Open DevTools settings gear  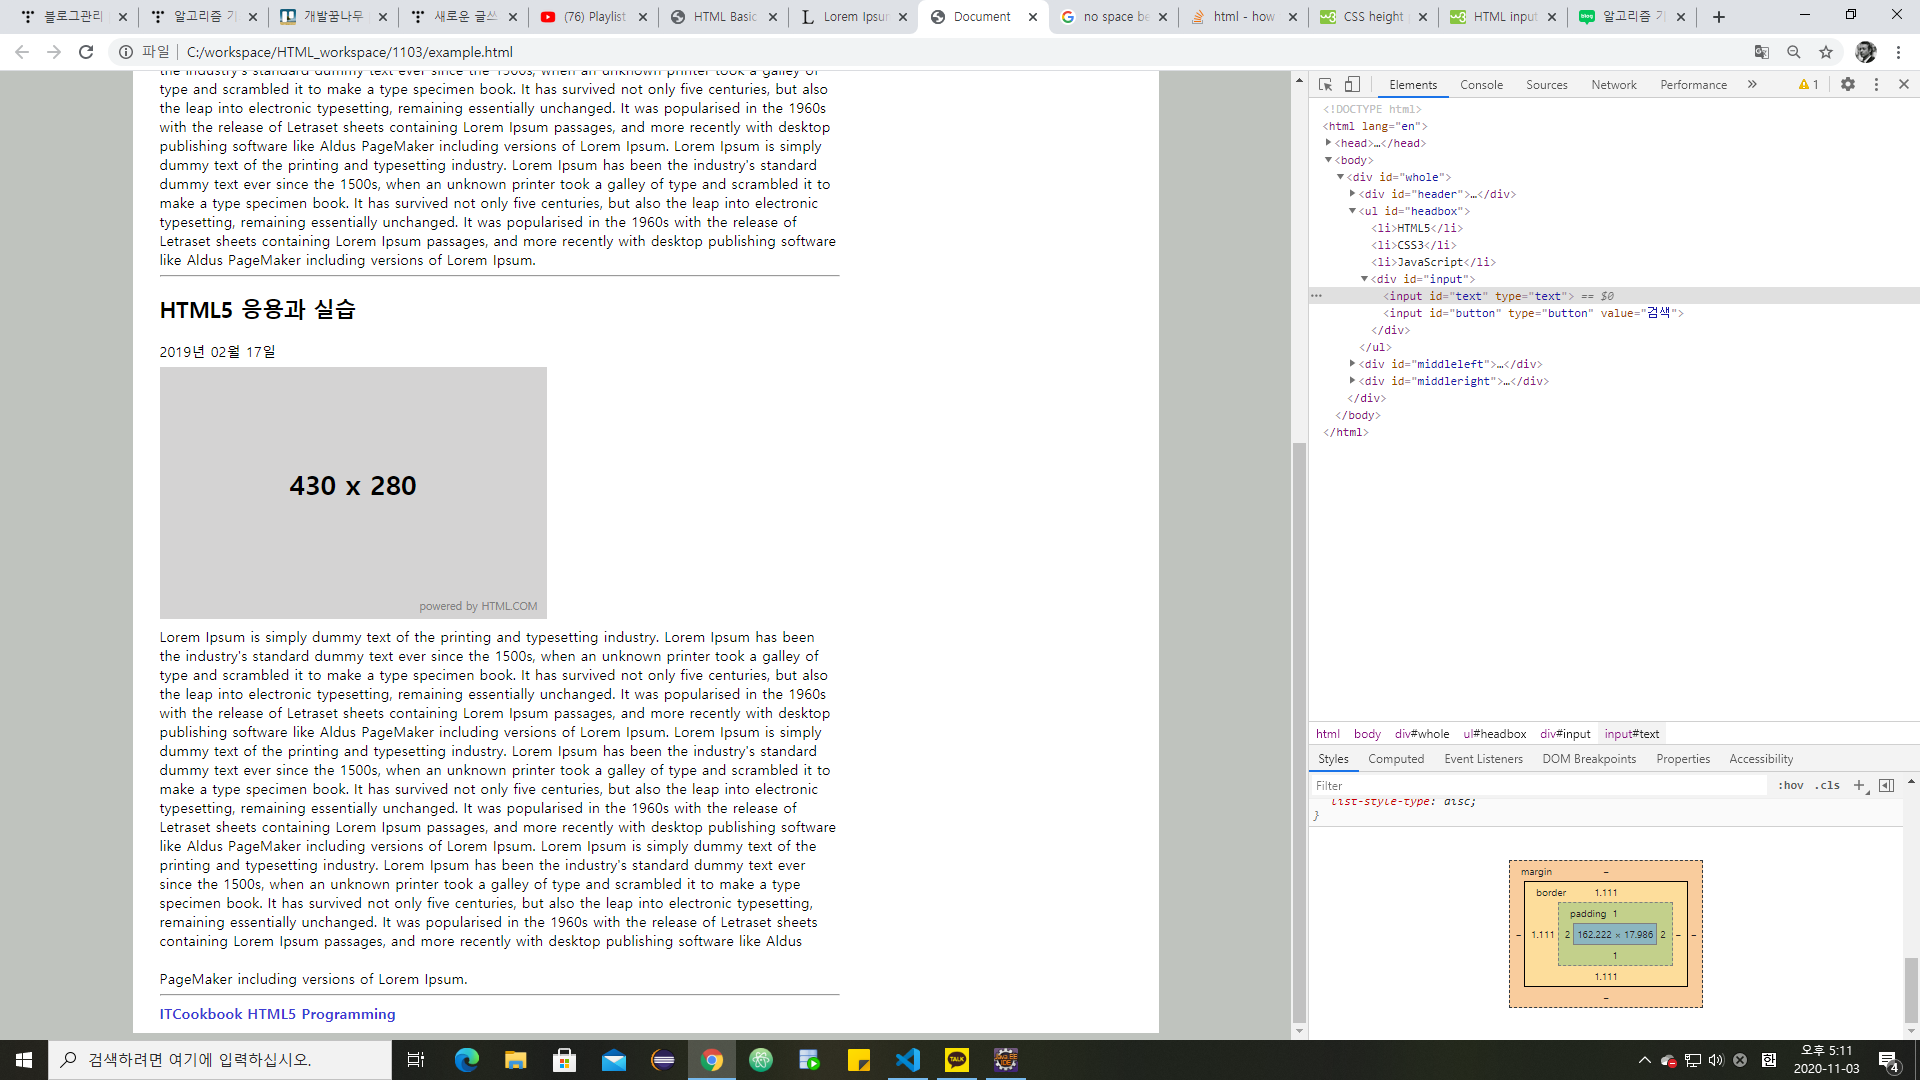(1848, 85)
